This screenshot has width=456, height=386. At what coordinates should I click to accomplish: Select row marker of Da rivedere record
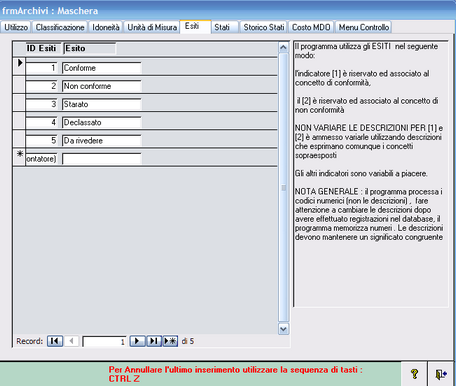pyautogui.click(x=20, y=139)
